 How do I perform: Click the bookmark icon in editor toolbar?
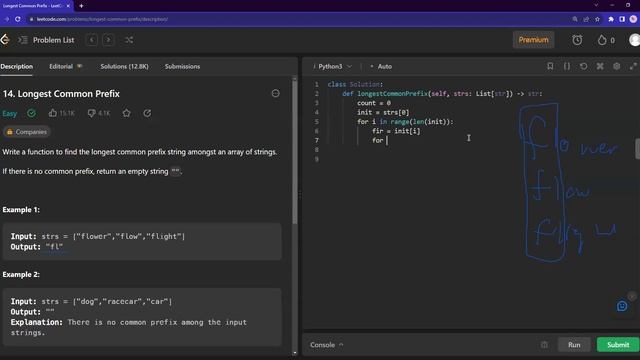(x=550, y=66)
